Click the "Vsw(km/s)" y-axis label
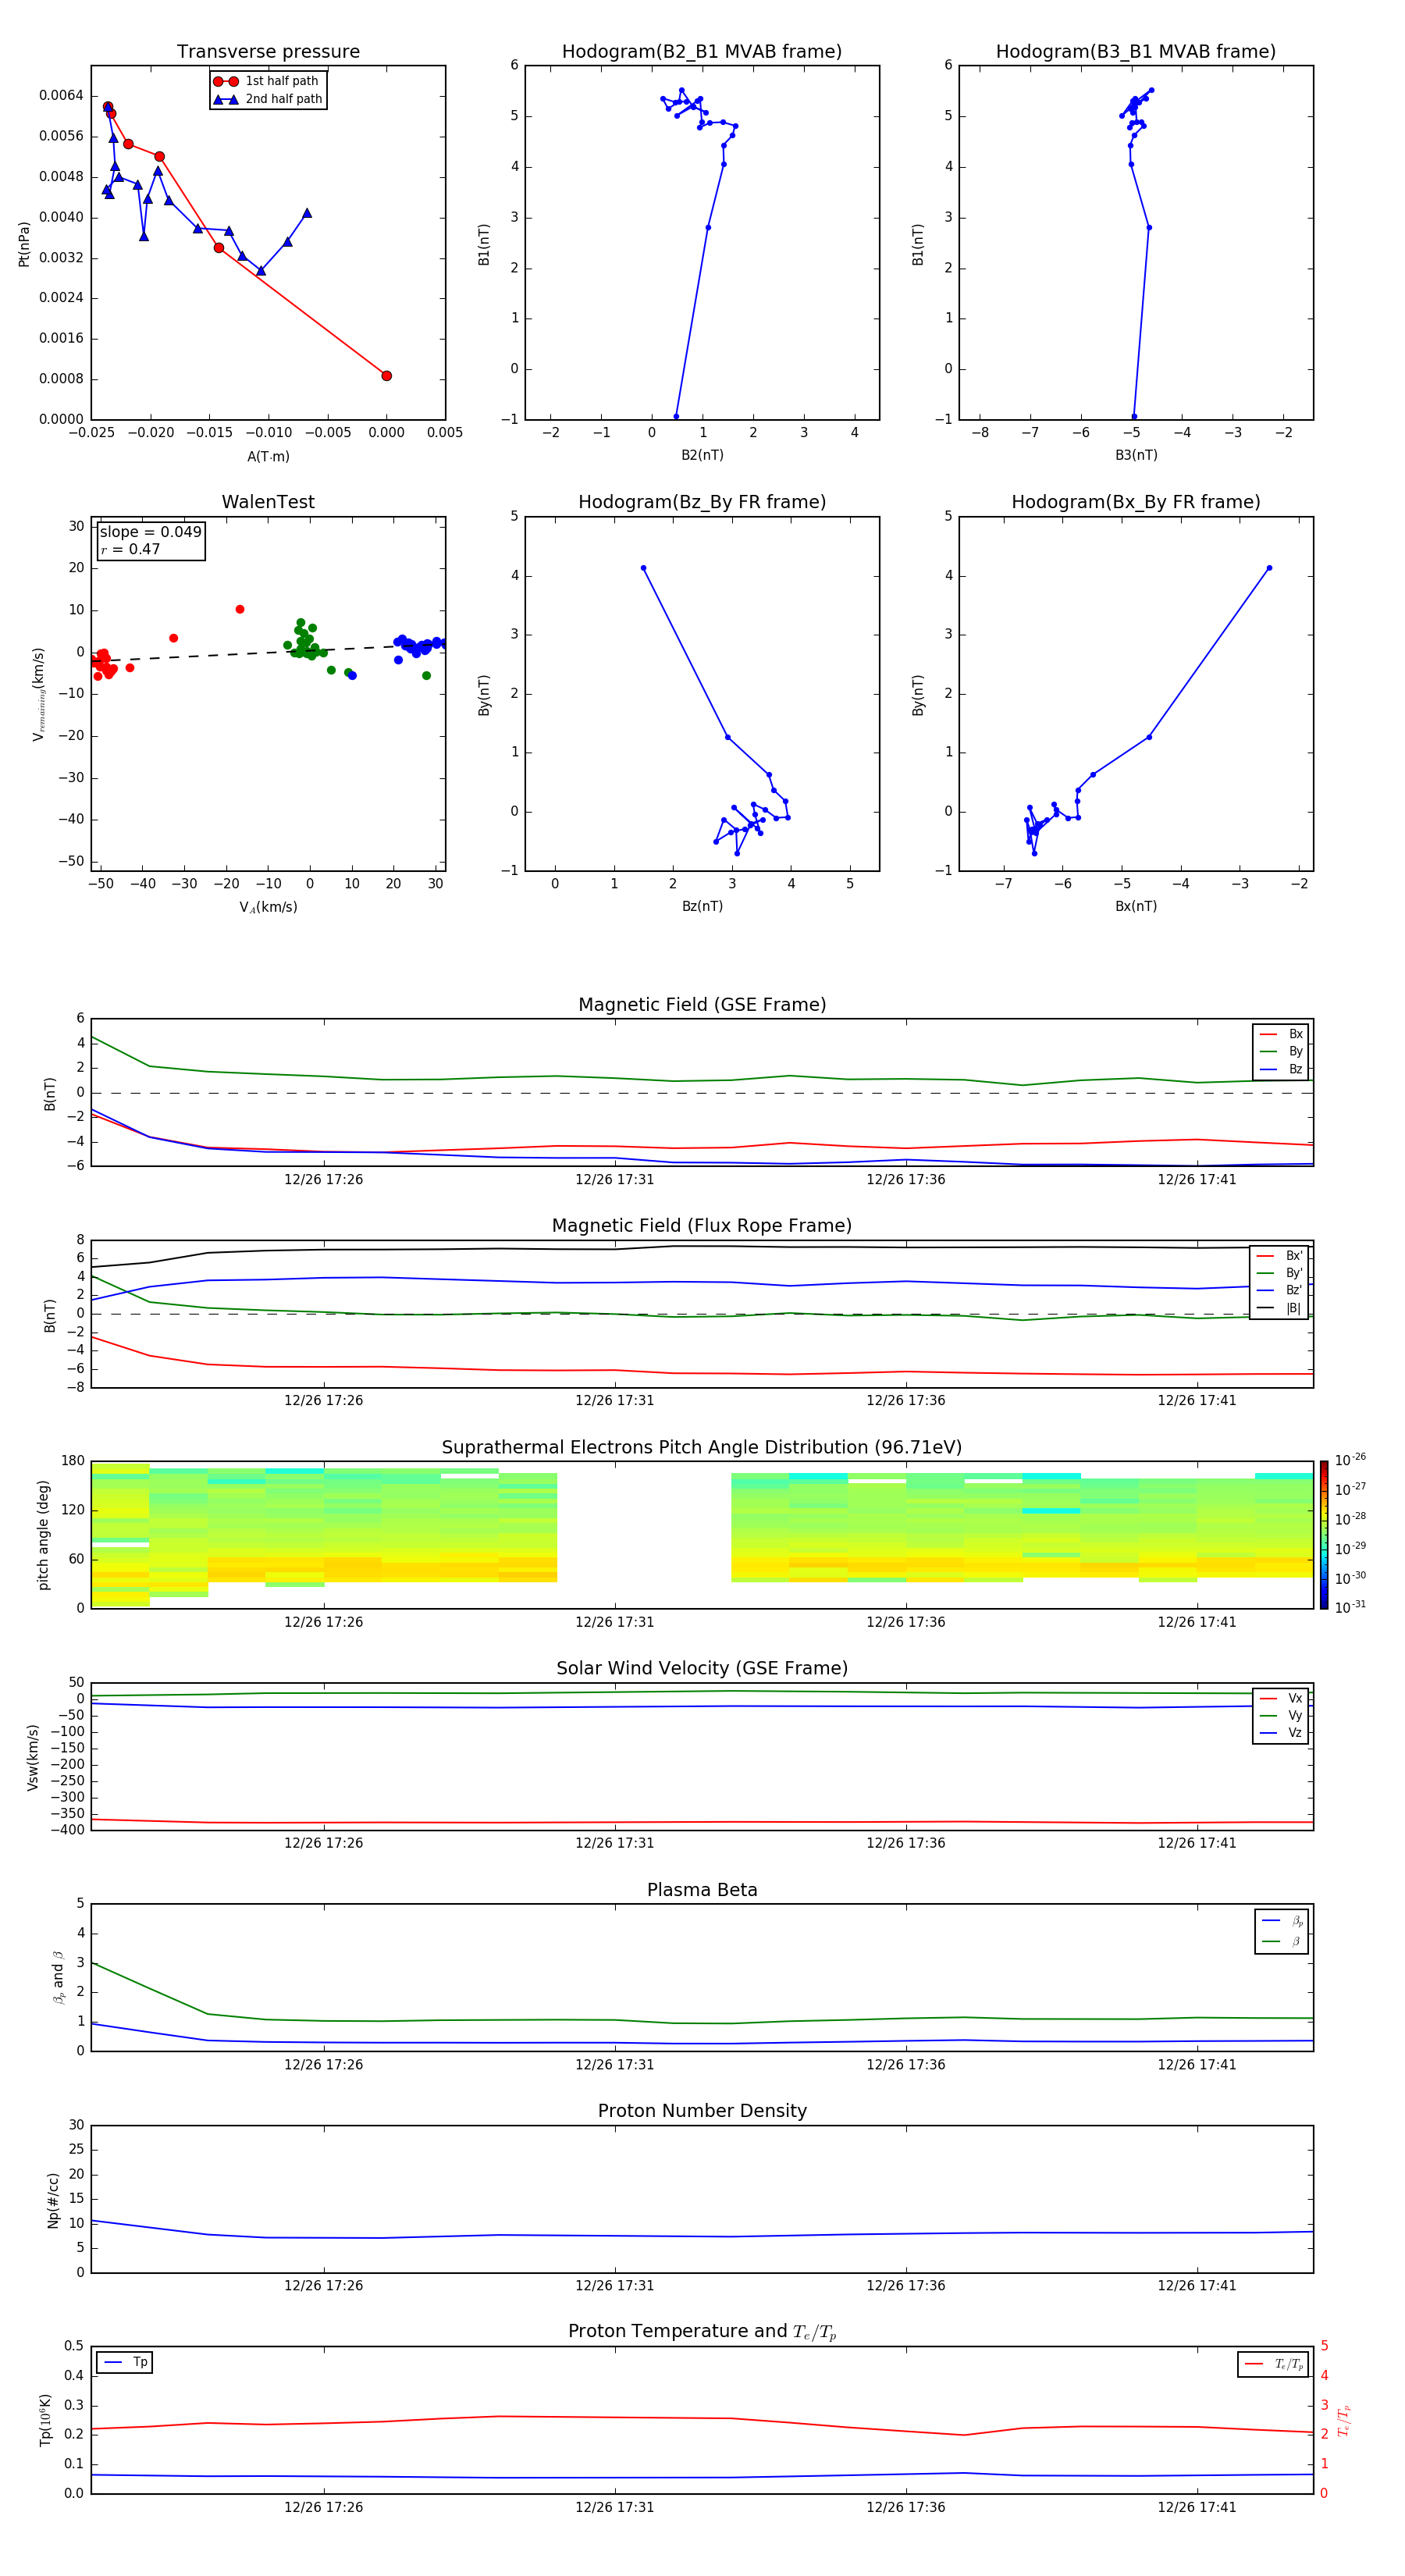 point(33,1757)
